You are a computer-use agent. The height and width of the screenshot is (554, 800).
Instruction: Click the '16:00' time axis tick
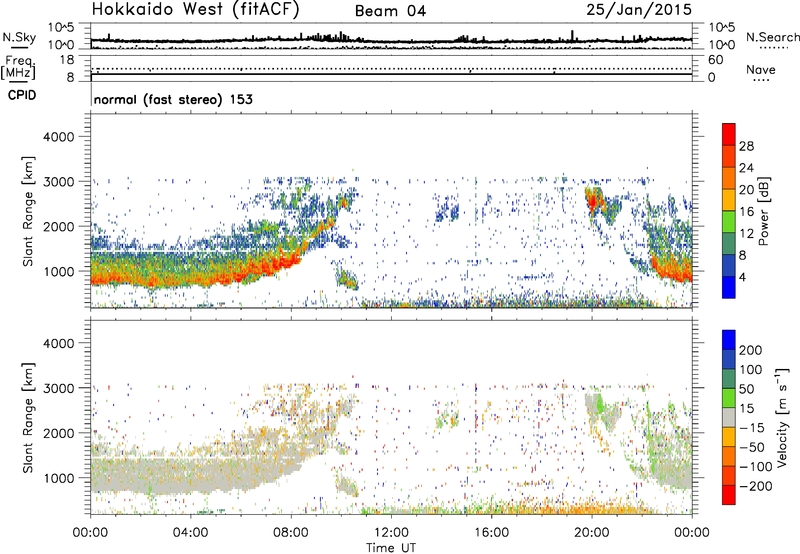point(491,533)
